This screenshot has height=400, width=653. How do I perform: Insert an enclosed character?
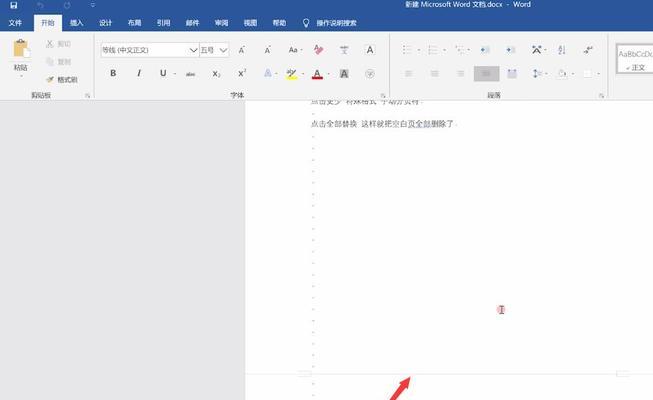[370, 74]
